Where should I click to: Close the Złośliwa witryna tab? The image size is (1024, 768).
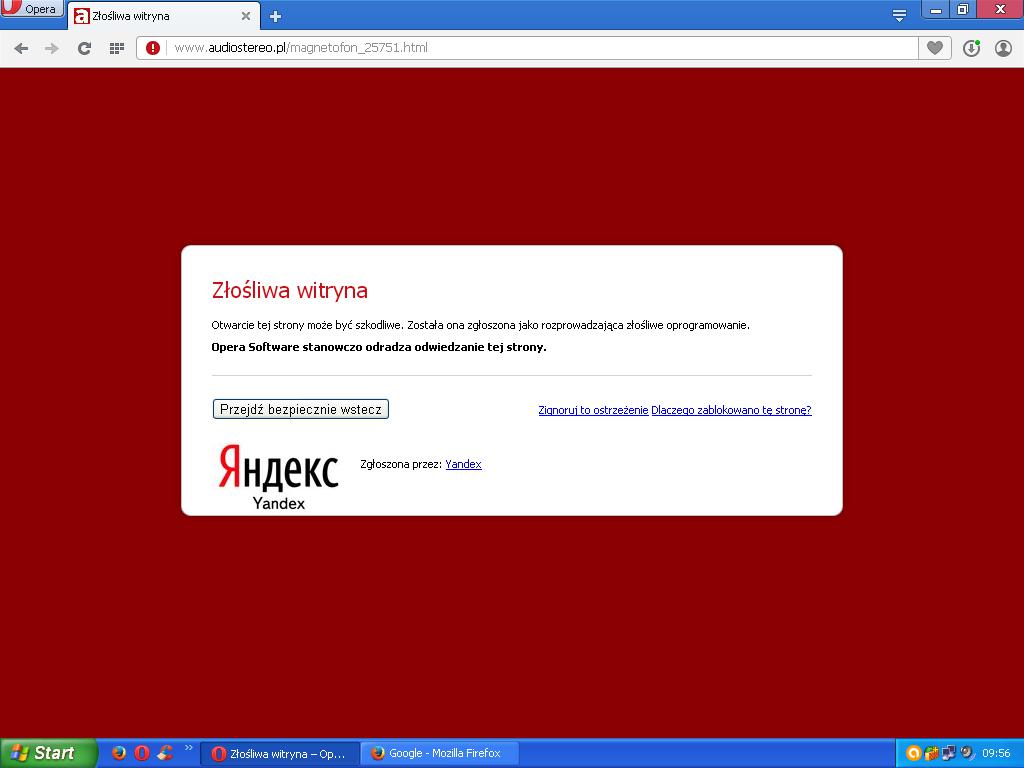[x=246, y=16]
